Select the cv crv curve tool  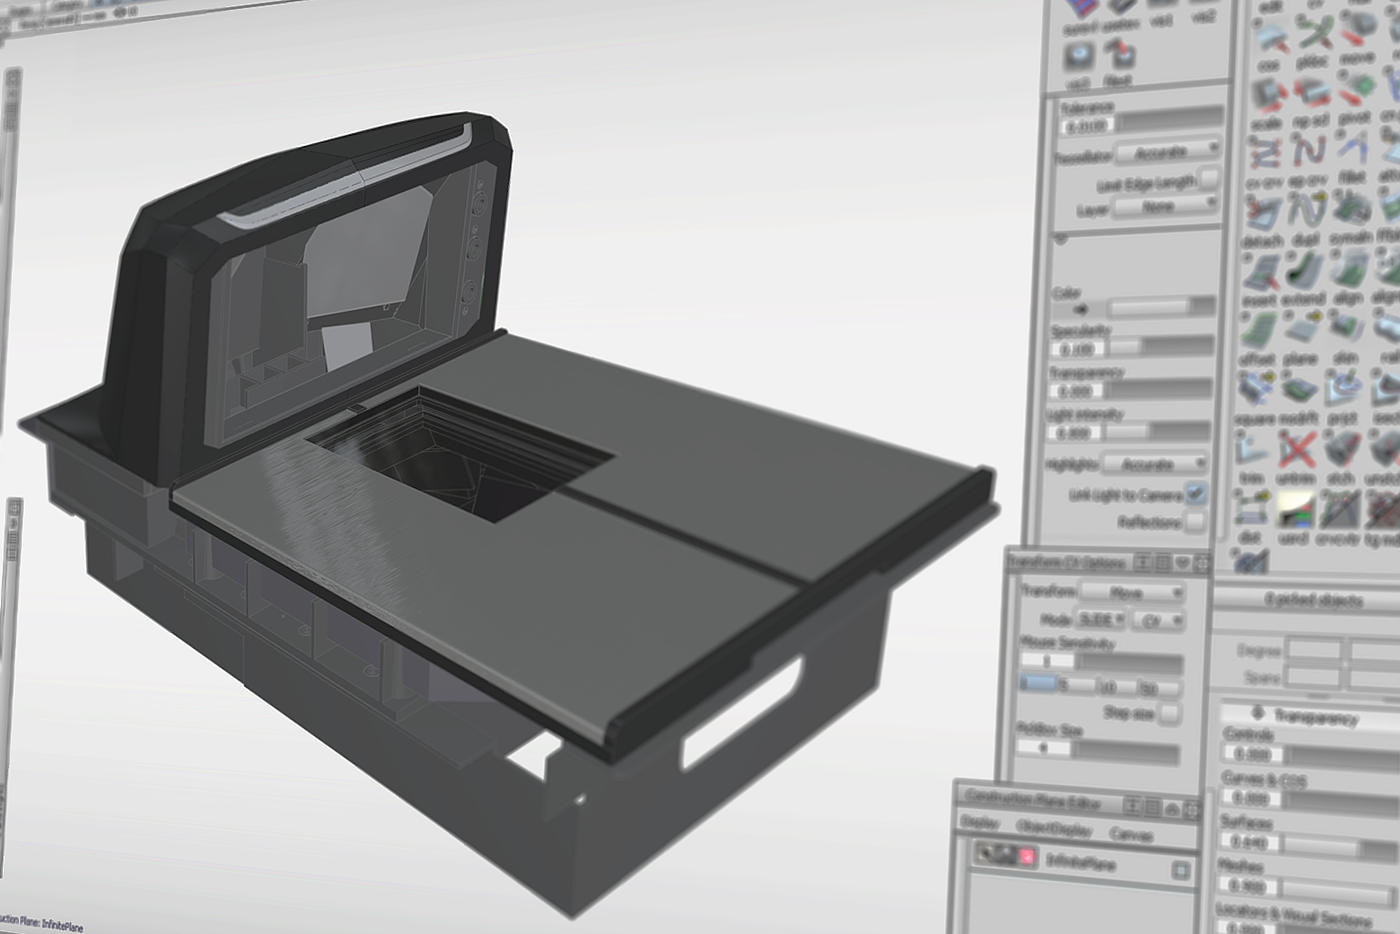1265,155
